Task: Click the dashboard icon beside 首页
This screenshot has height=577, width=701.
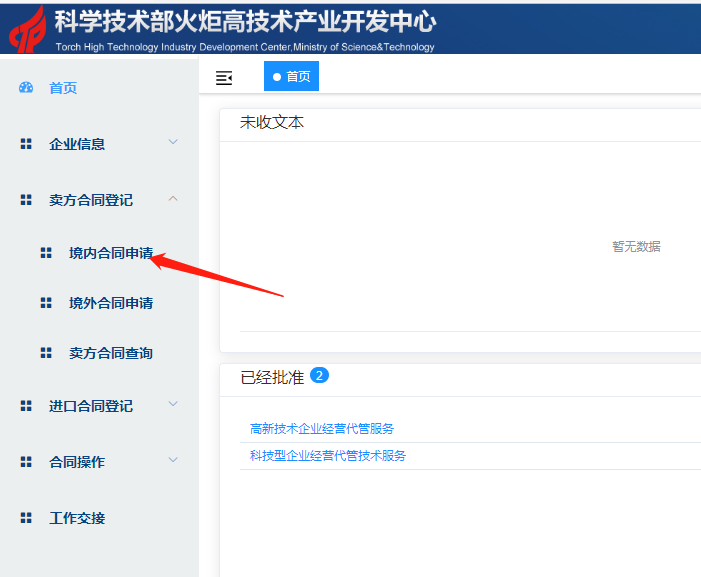Action: coord(26,88)
